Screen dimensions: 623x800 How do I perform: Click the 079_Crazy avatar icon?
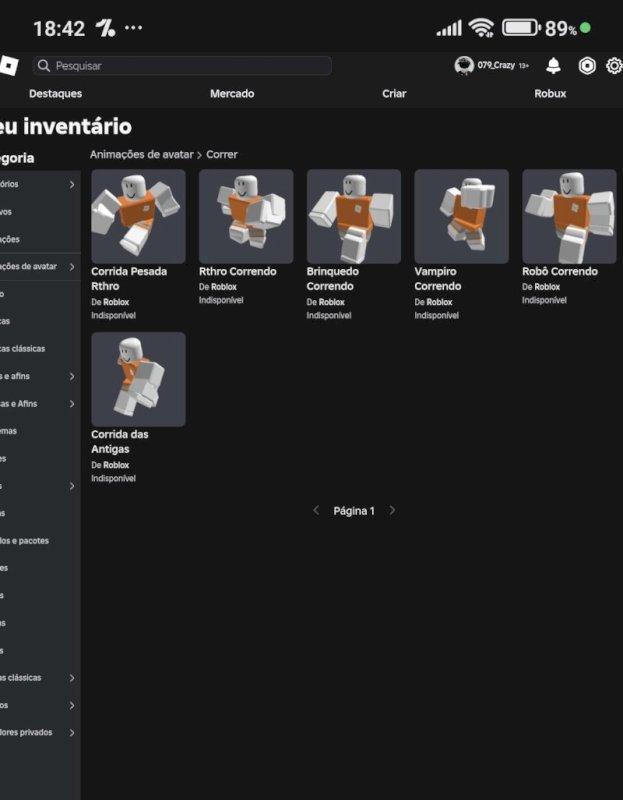click(x=464, y=65)
